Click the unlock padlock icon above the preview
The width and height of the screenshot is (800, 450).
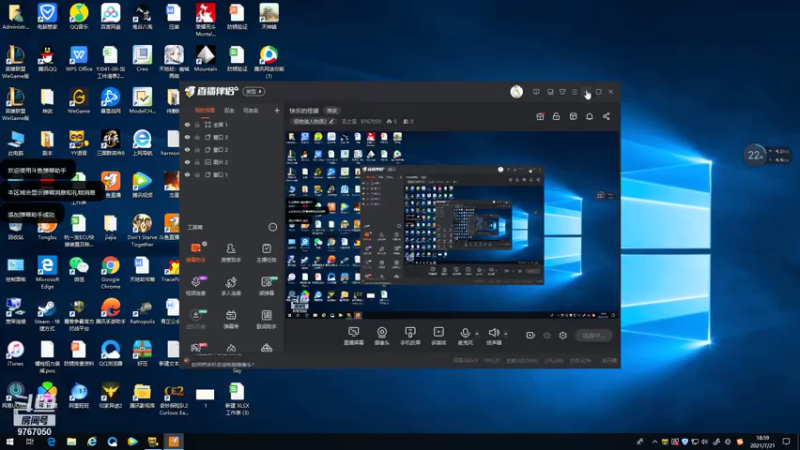[x=556, y=116]
